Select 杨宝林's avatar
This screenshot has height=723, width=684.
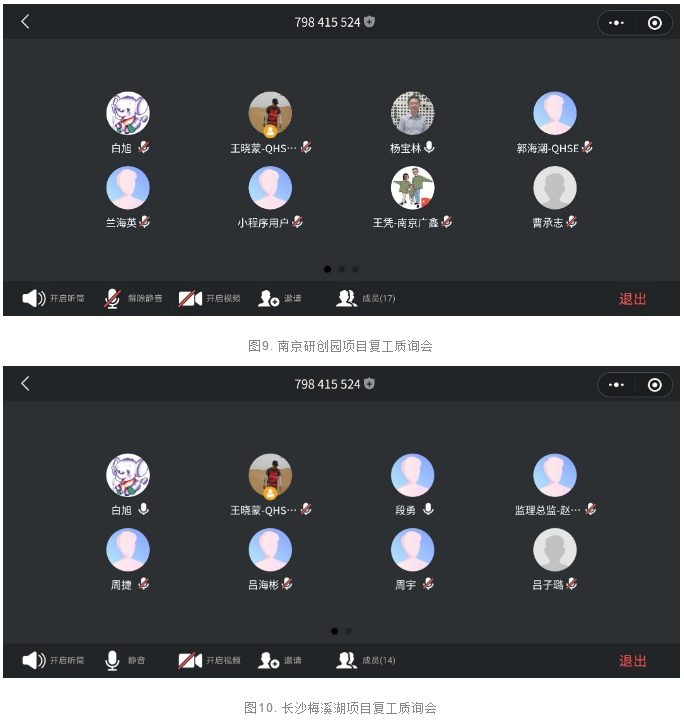[412, 113]
